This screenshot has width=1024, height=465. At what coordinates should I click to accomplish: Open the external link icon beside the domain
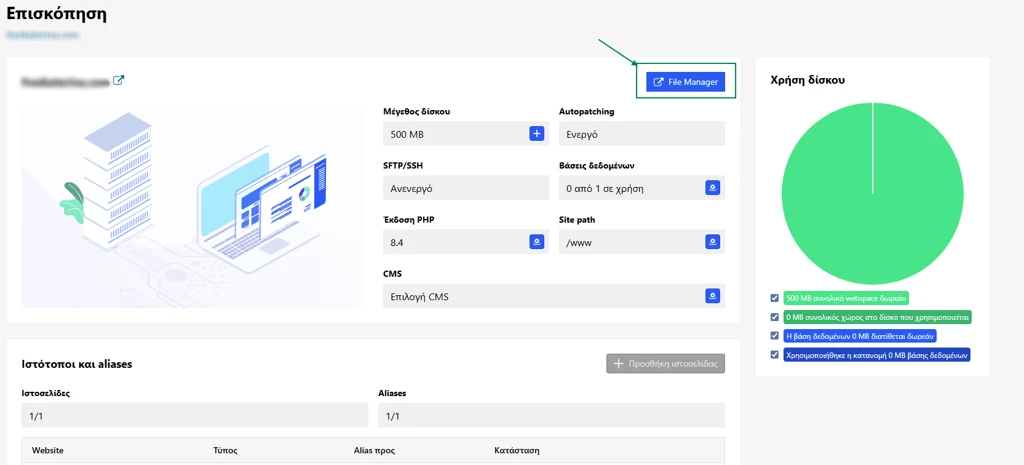[x=118, y=81]
